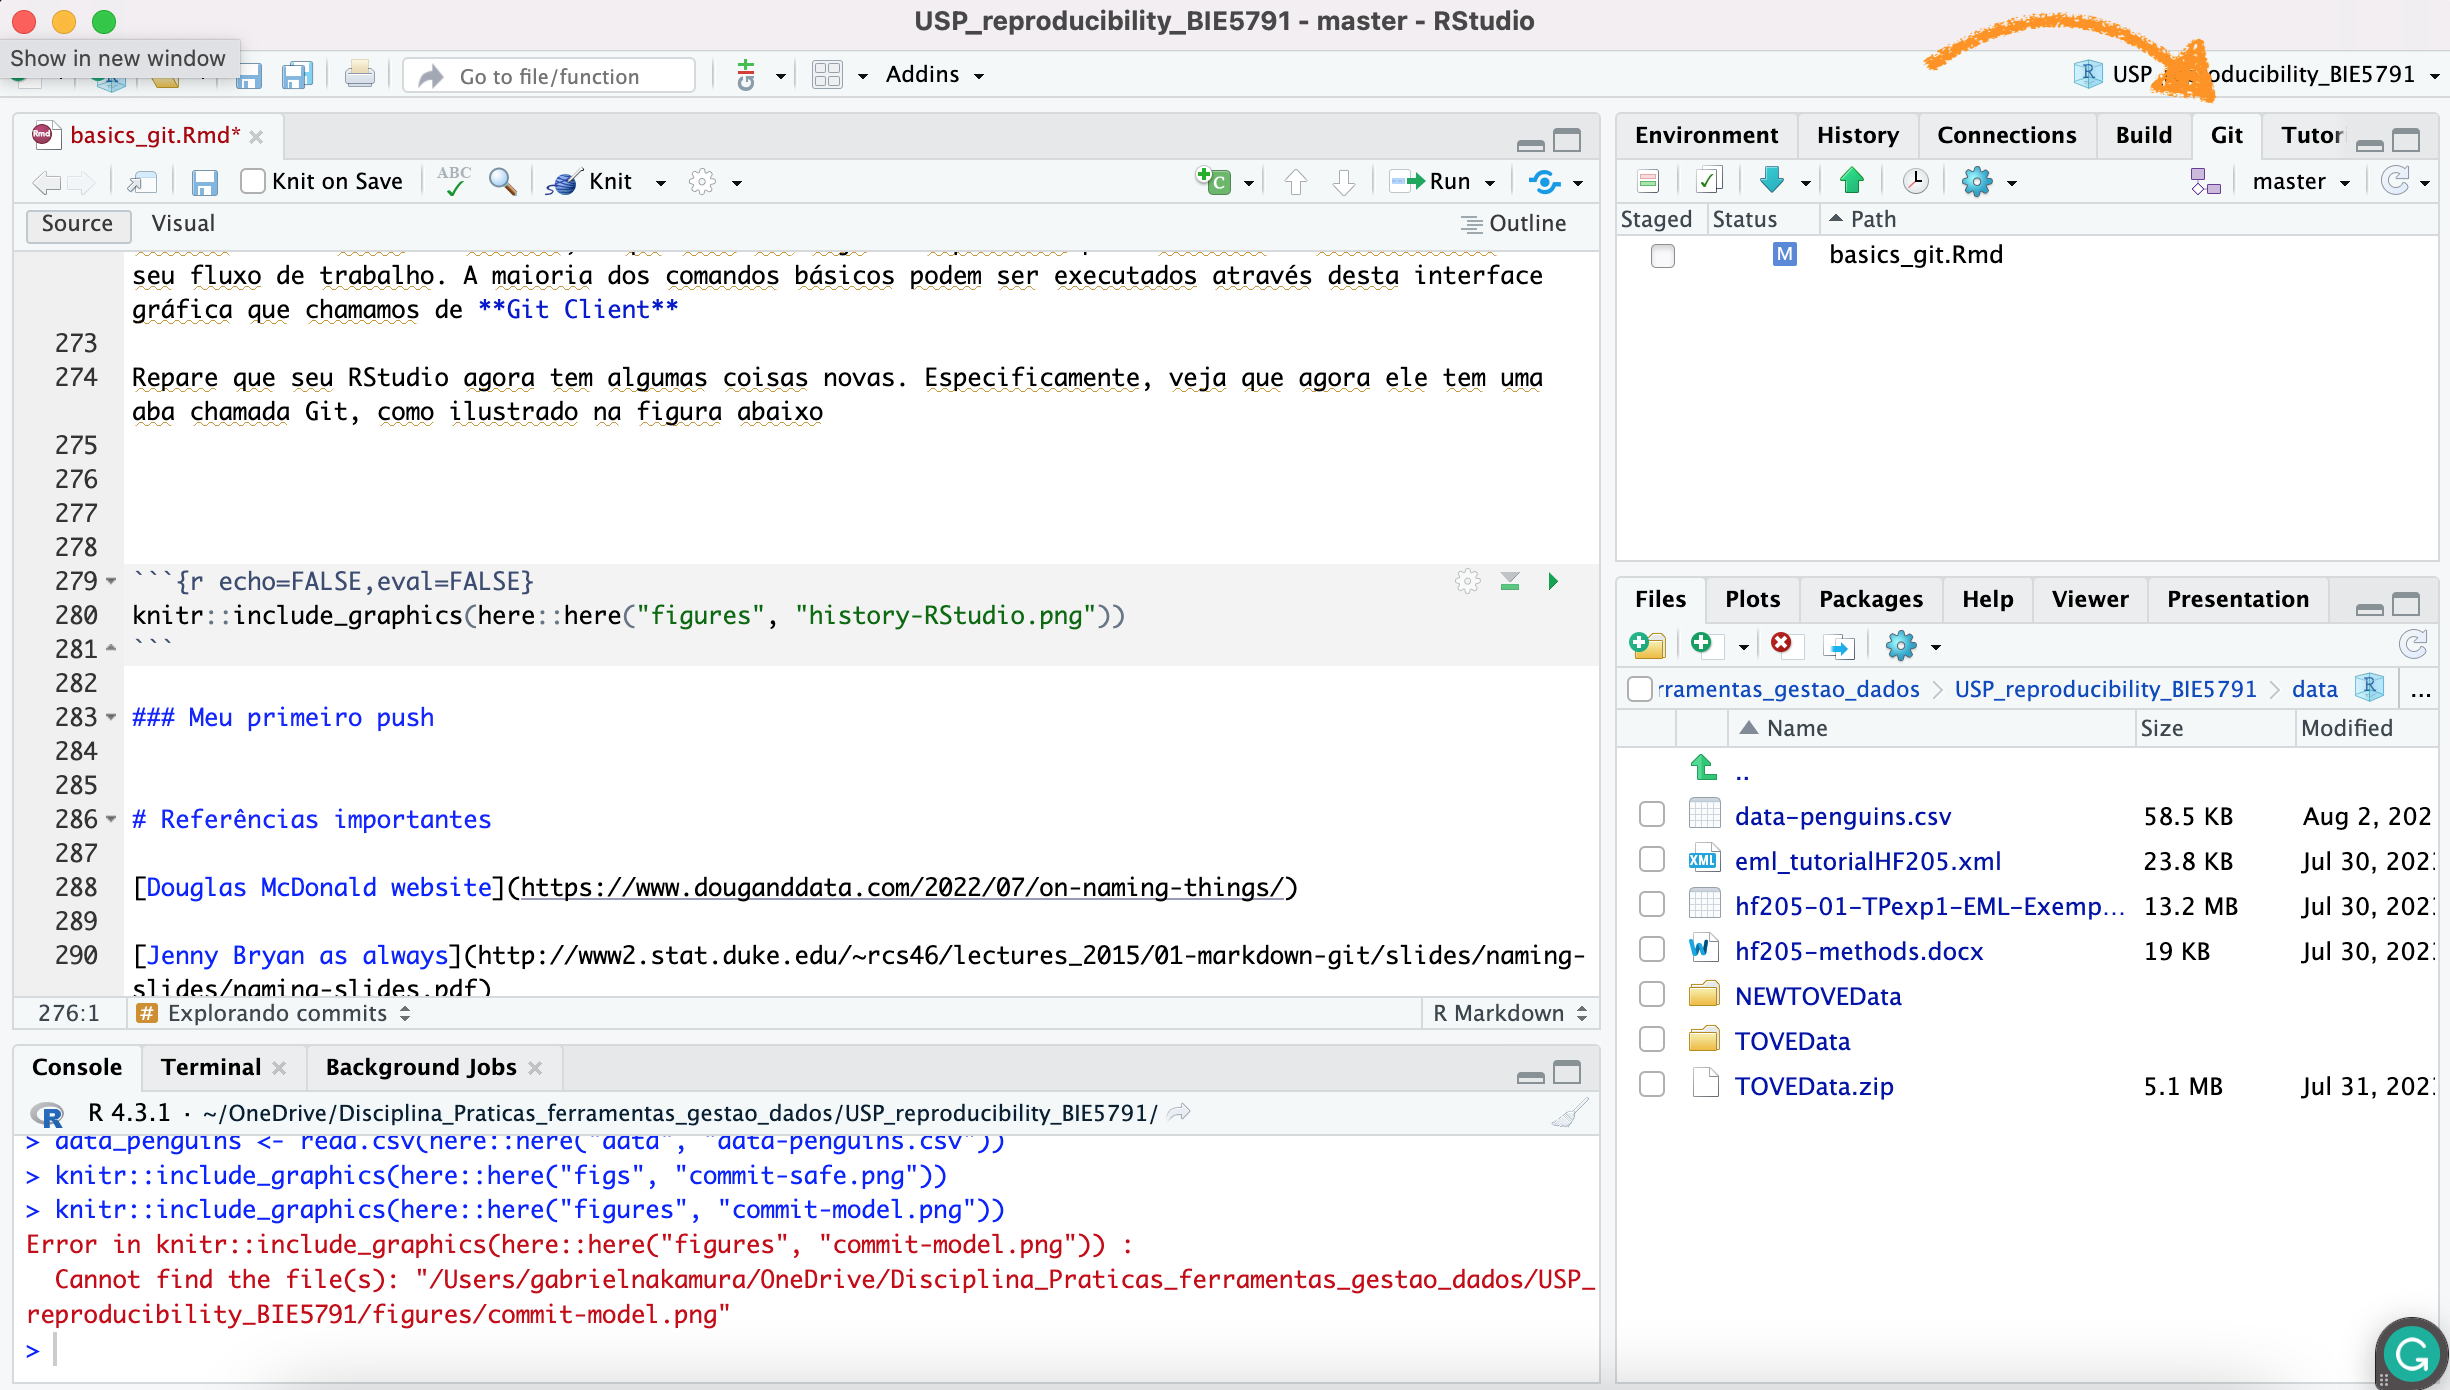
Task: Run the selected lines
Action: pyautogui.click(x=1430, y=182)
